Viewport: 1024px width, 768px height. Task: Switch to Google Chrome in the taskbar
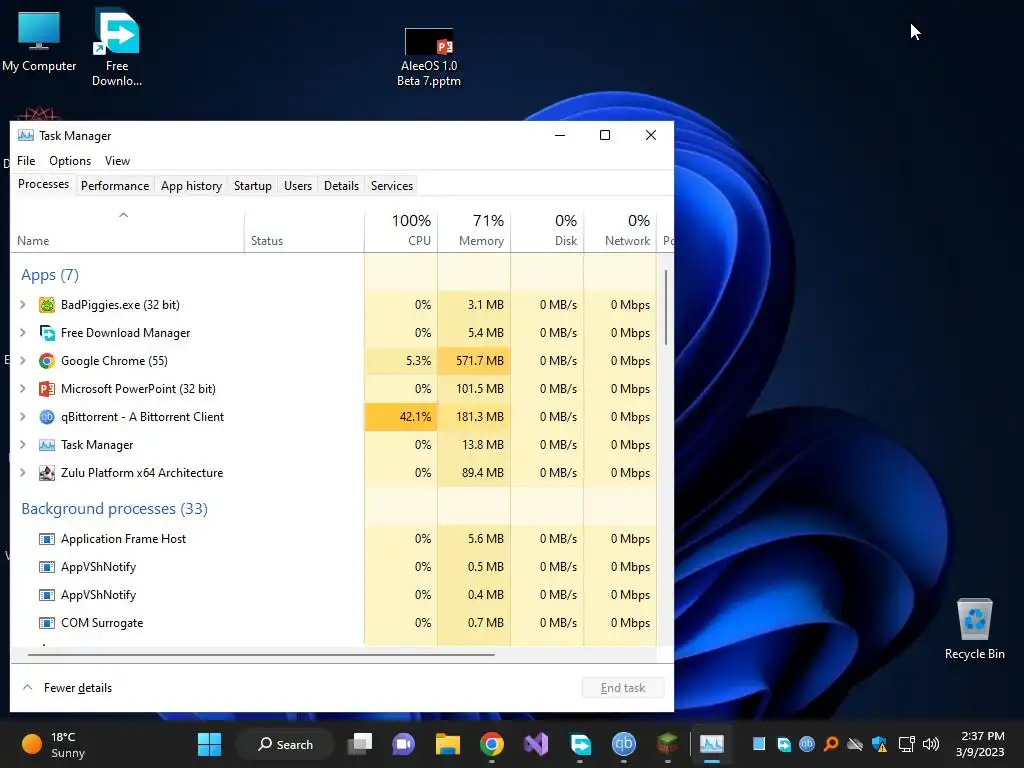tap(492, 744)
